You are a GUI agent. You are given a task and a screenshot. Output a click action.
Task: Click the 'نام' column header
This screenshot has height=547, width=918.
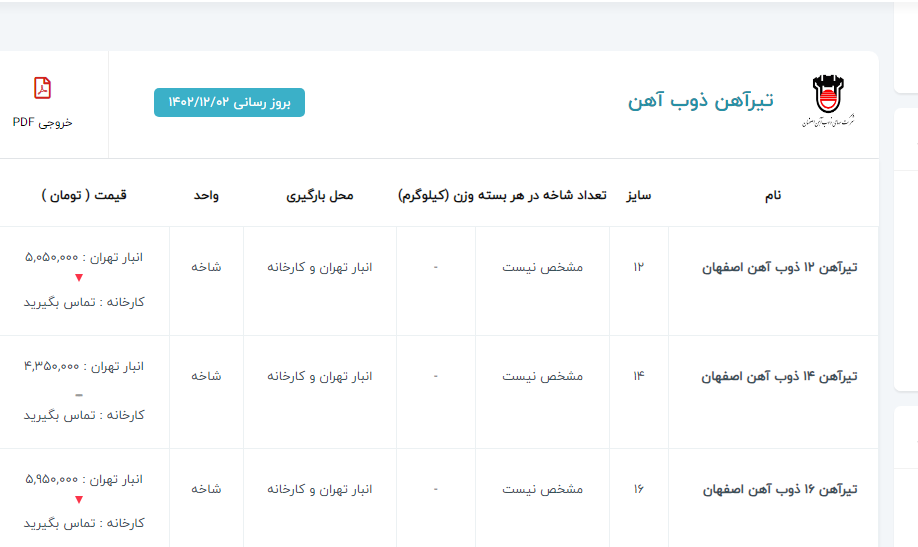pyautogui.click(x=772, y=195)
